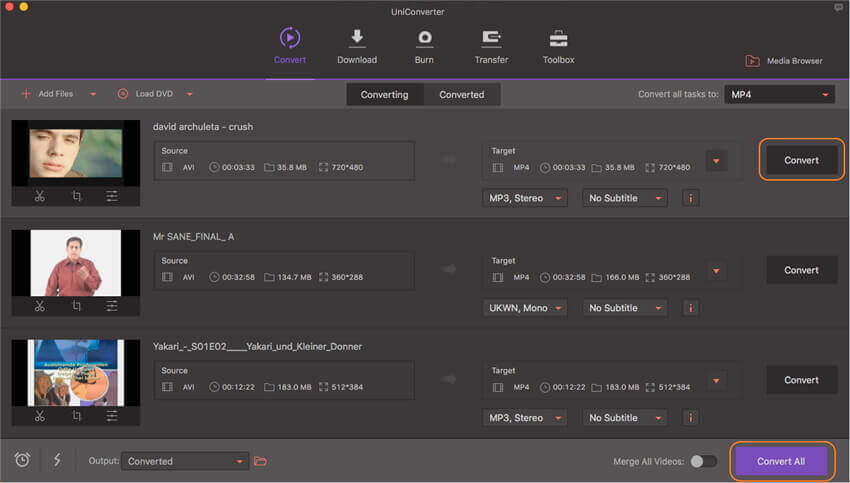Switch to the Converting tab

coord(384,94)
